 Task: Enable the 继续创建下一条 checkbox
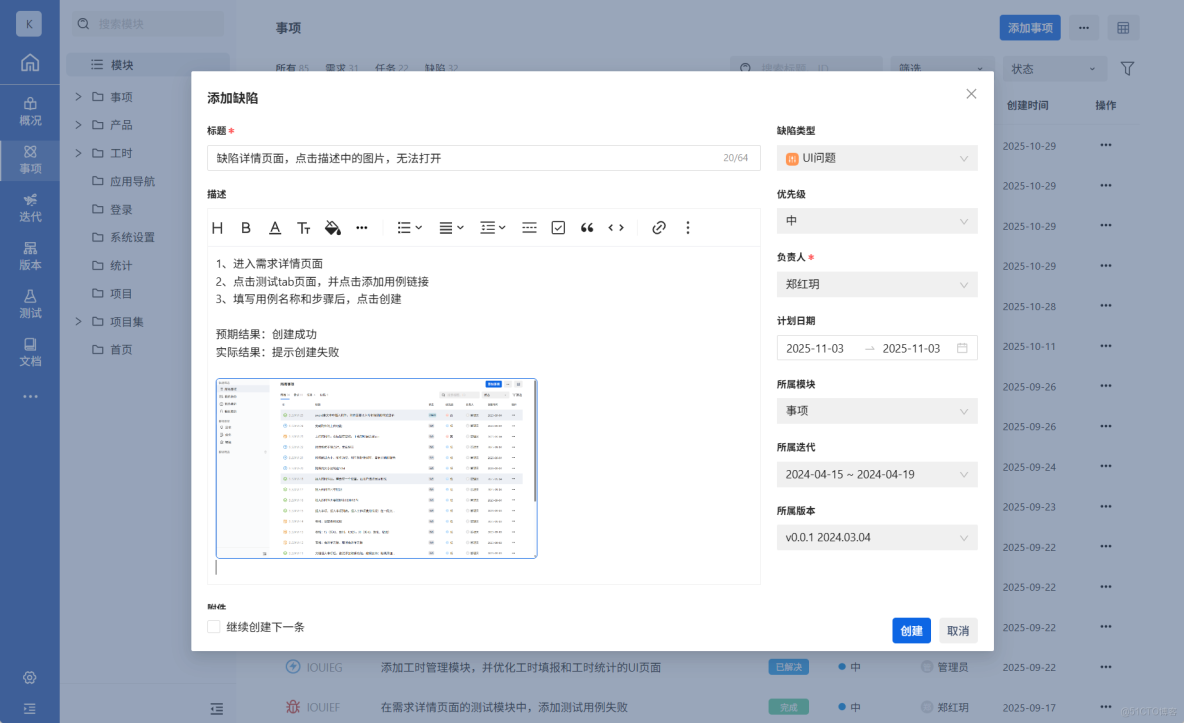[x=214, y=626]
